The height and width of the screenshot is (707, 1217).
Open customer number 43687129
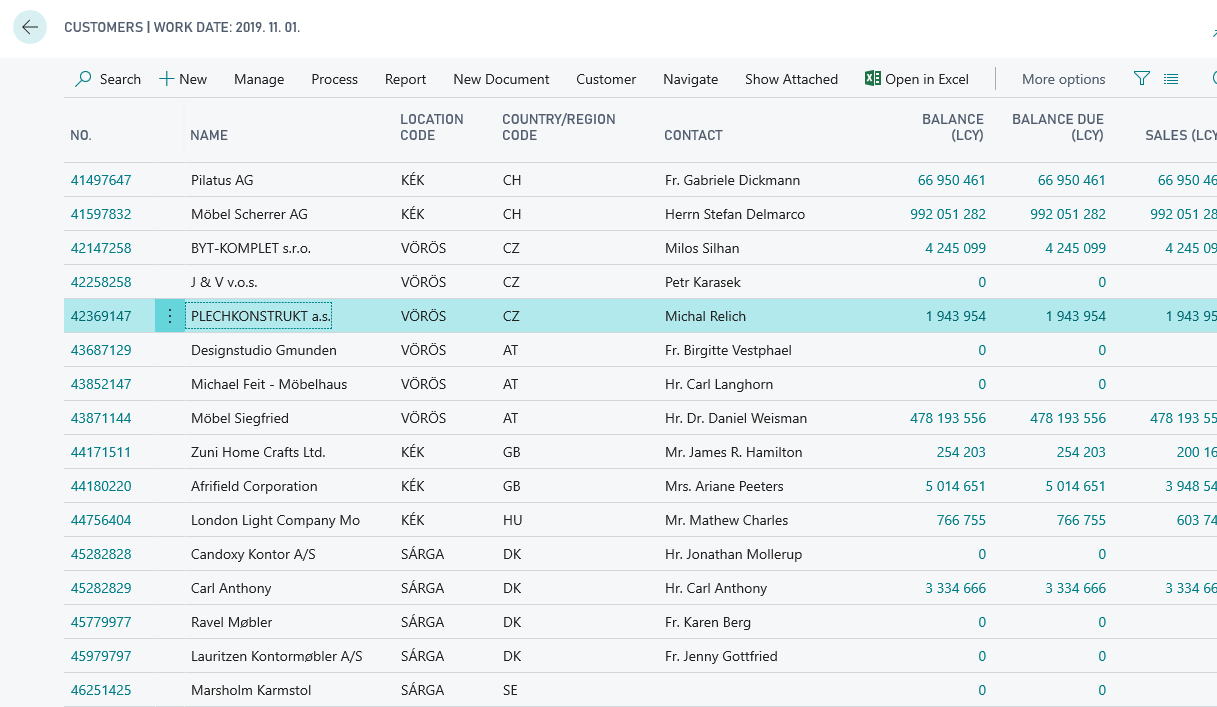point(101,350)
